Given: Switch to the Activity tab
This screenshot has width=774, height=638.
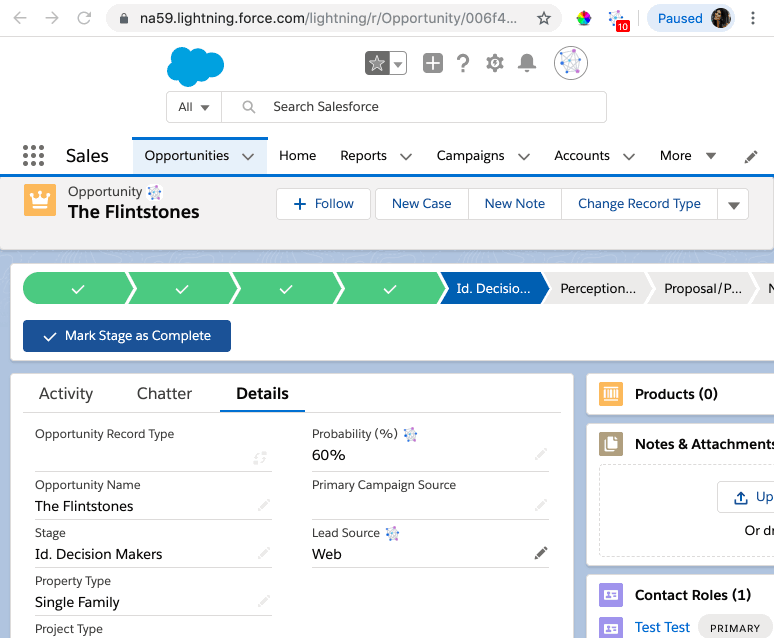Looking at the screenshot, I should point(66,394).
